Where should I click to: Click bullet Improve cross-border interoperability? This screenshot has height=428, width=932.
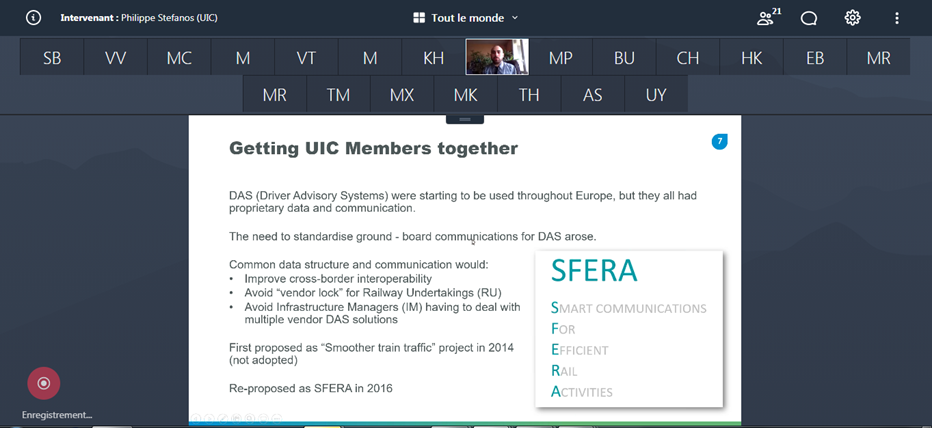(338, 278)
